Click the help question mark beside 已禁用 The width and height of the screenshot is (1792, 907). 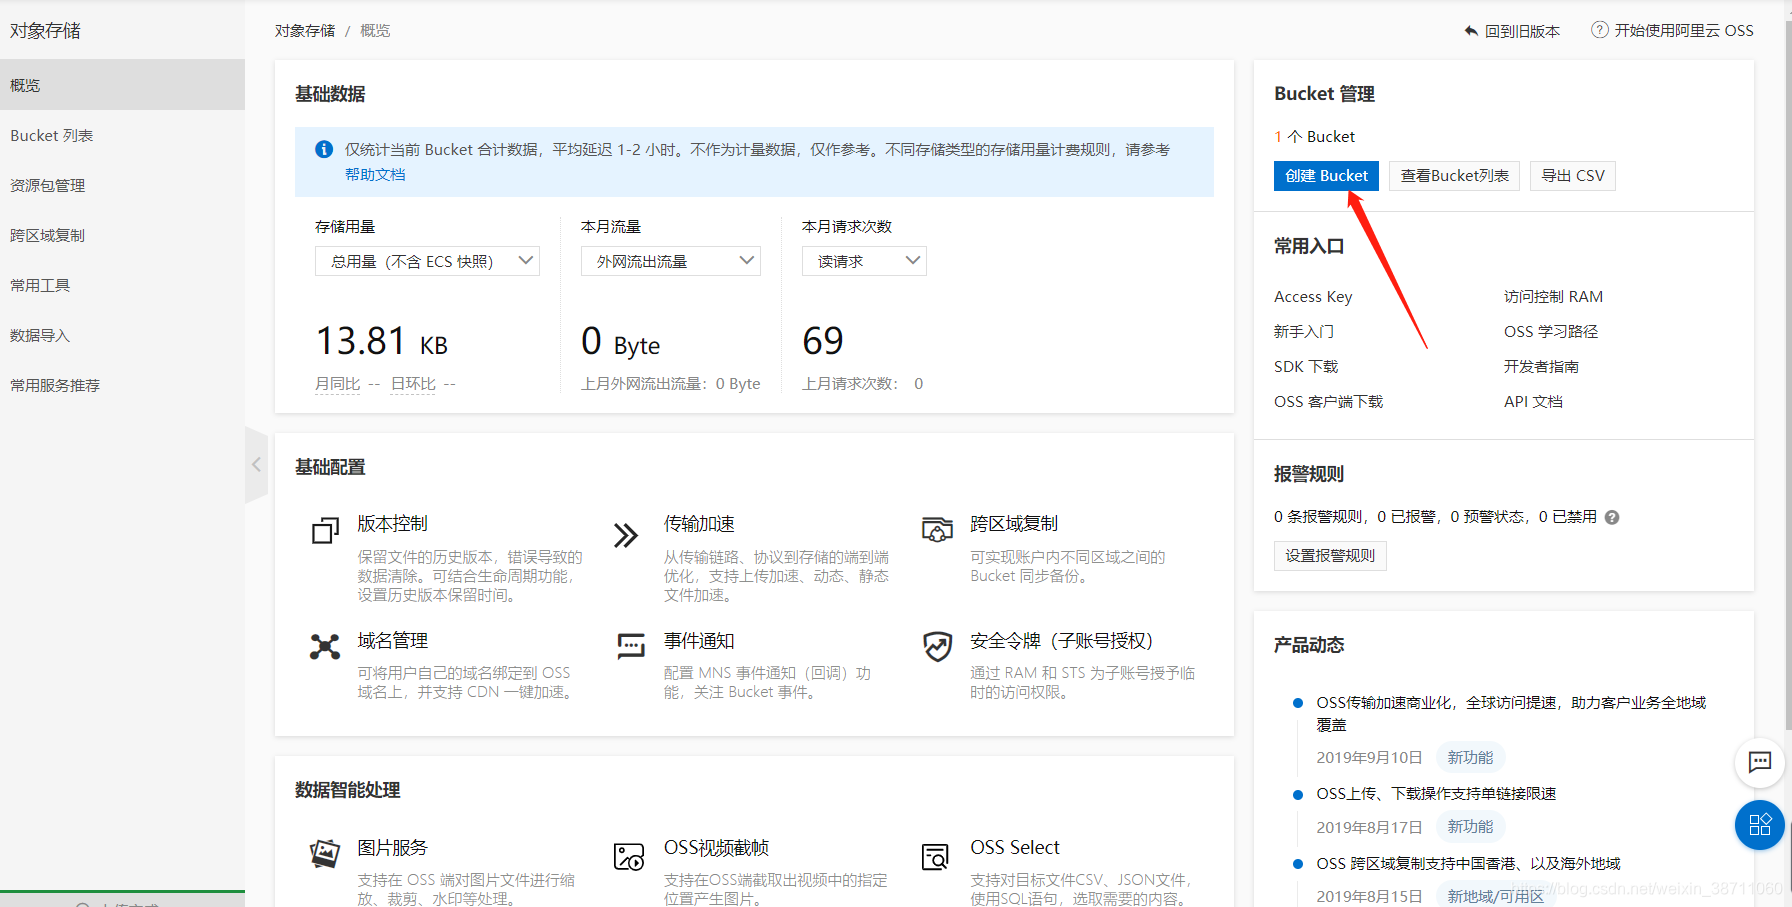tap(1612, 517)
